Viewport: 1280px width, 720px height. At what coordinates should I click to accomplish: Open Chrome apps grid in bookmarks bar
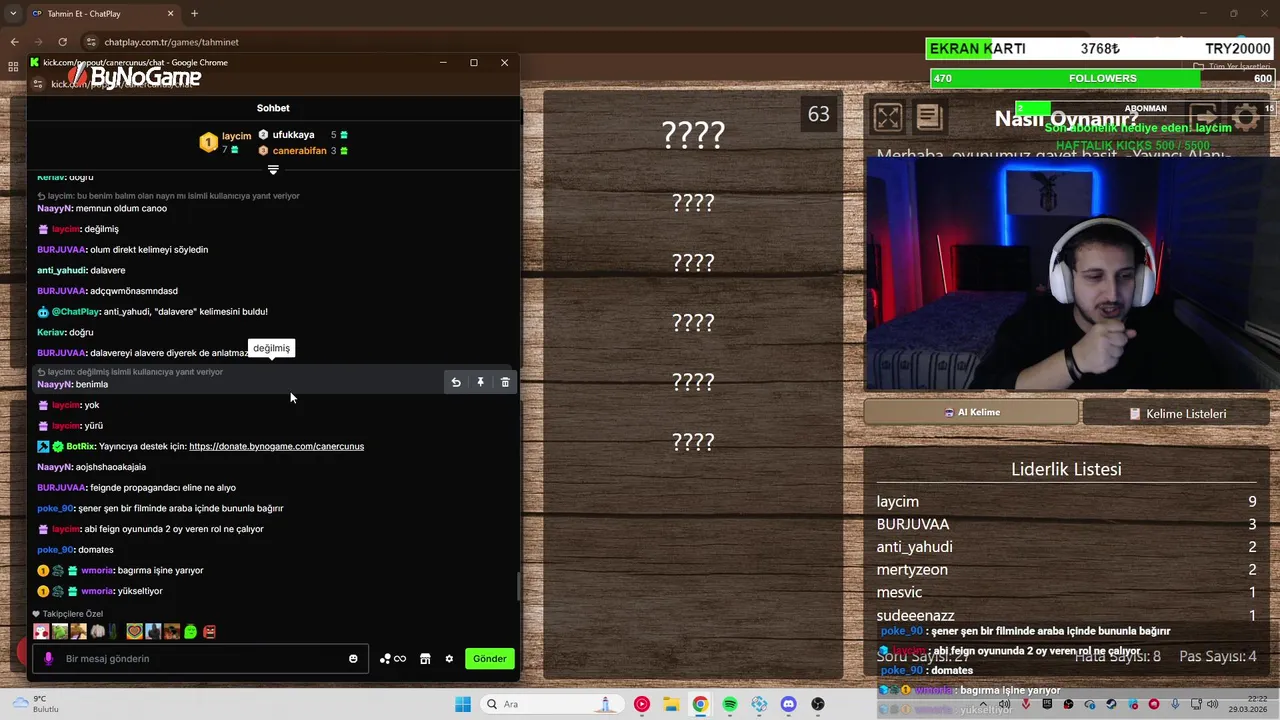tap(14, 67)
